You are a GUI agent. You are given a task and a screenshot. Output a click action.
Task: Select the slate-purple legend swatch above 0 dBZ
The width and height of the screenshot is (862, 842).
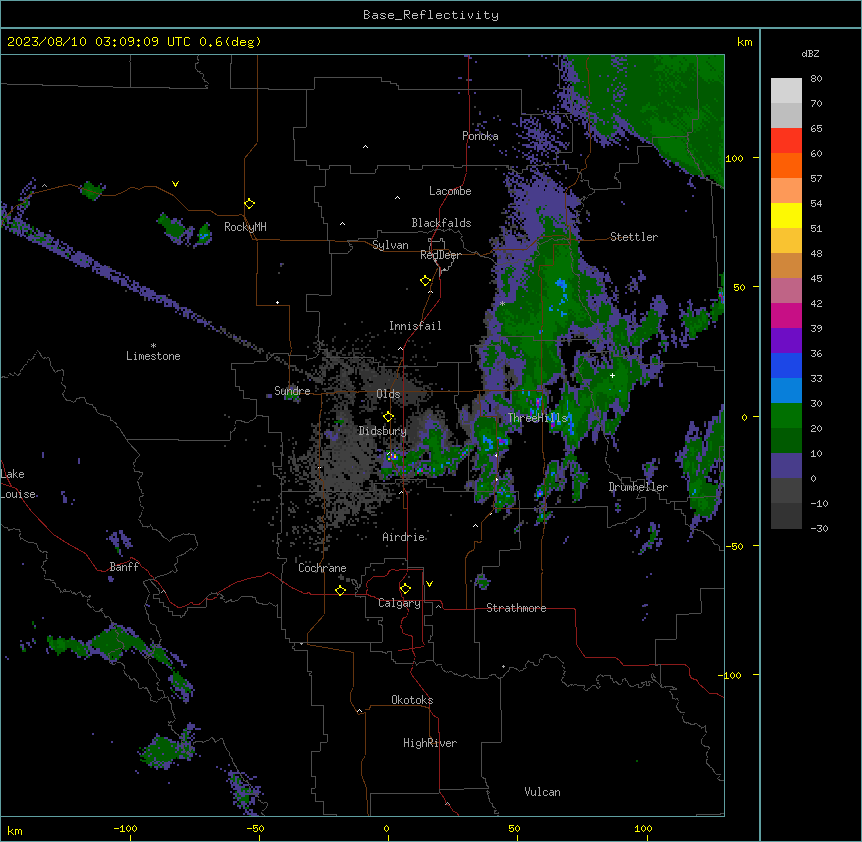[x=786, y=465]
